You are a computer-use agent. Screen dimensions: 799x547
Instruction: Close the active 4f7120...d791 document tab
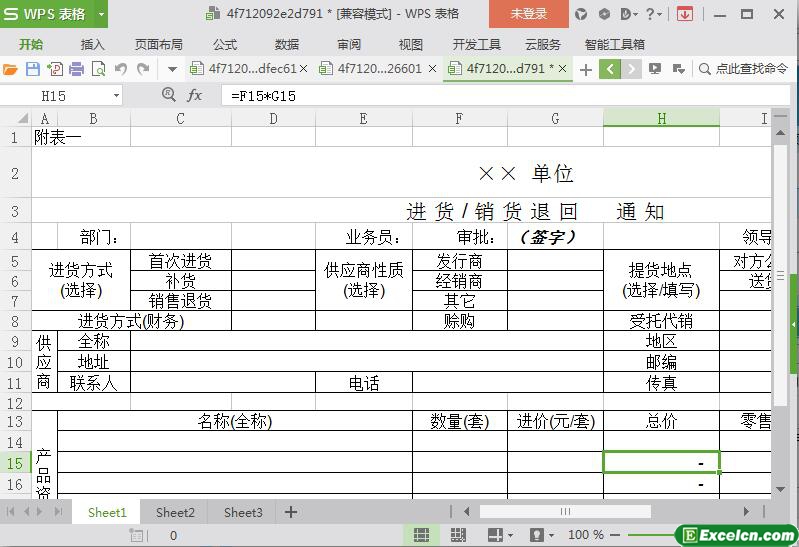[563, 68]
